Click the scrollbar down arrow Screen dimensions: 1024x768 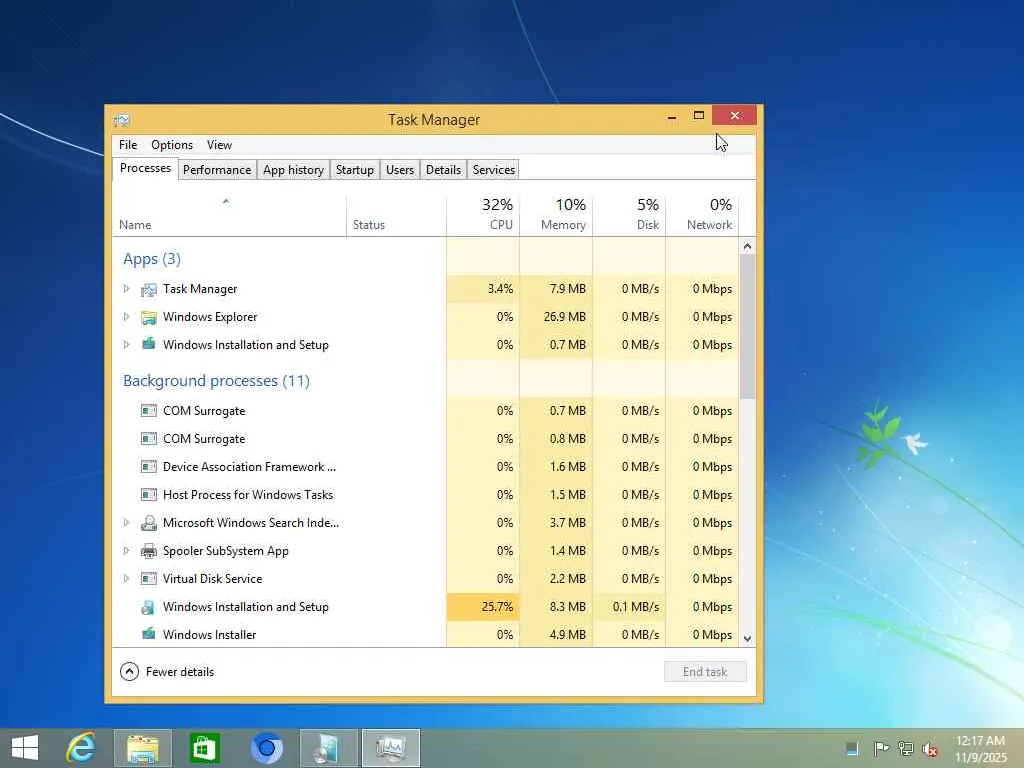coord(748,639)
